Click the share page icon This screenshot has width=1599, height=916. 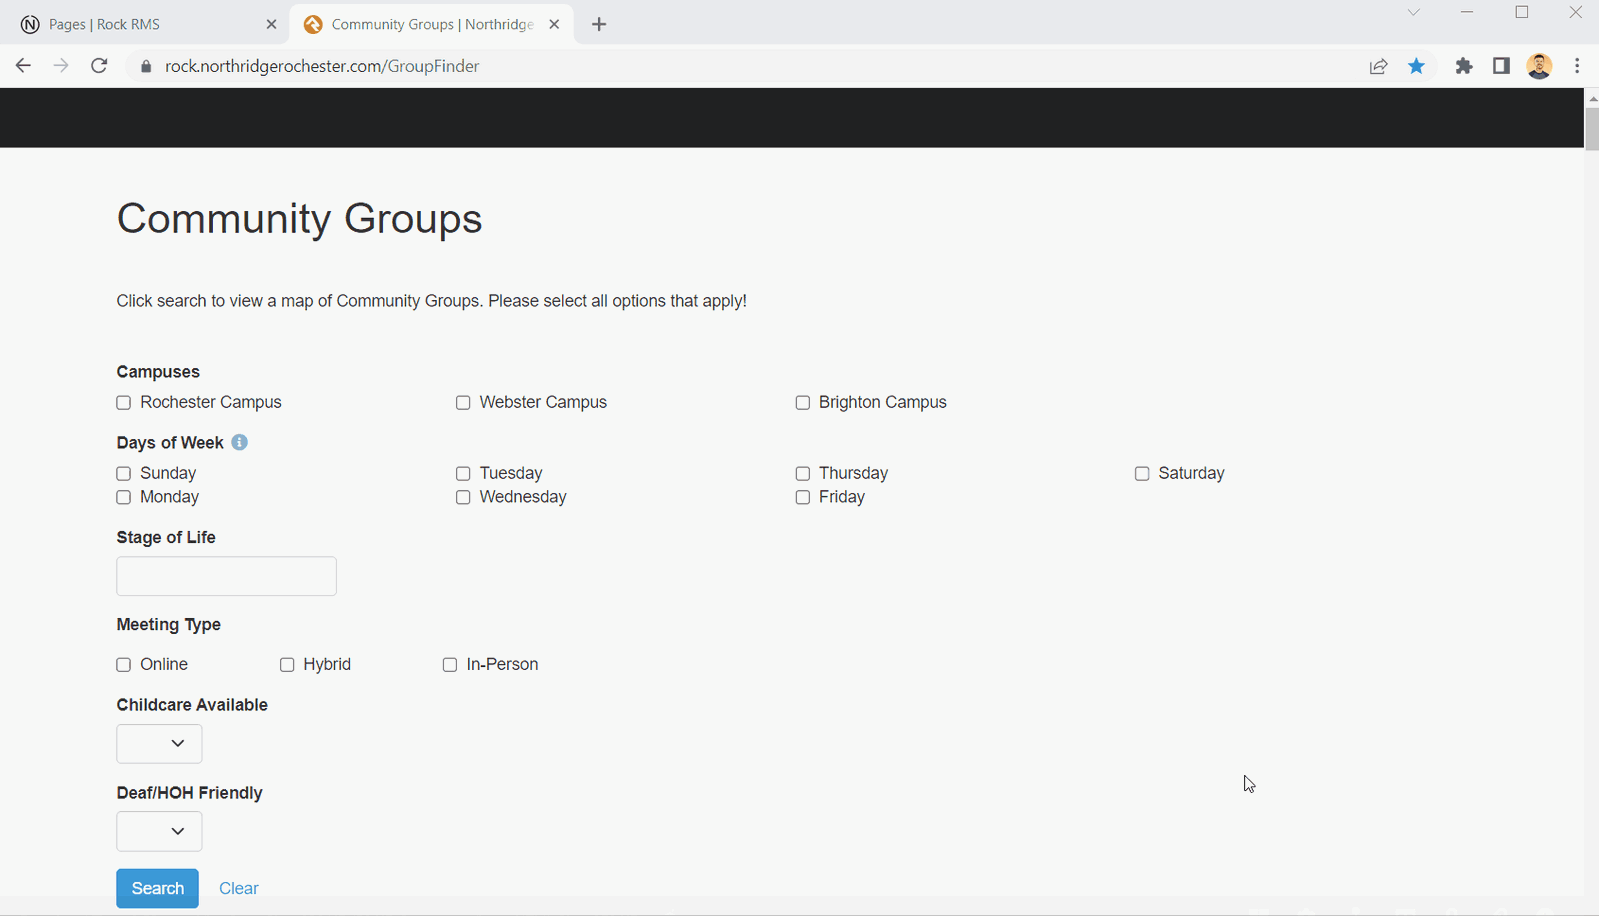1378,66
